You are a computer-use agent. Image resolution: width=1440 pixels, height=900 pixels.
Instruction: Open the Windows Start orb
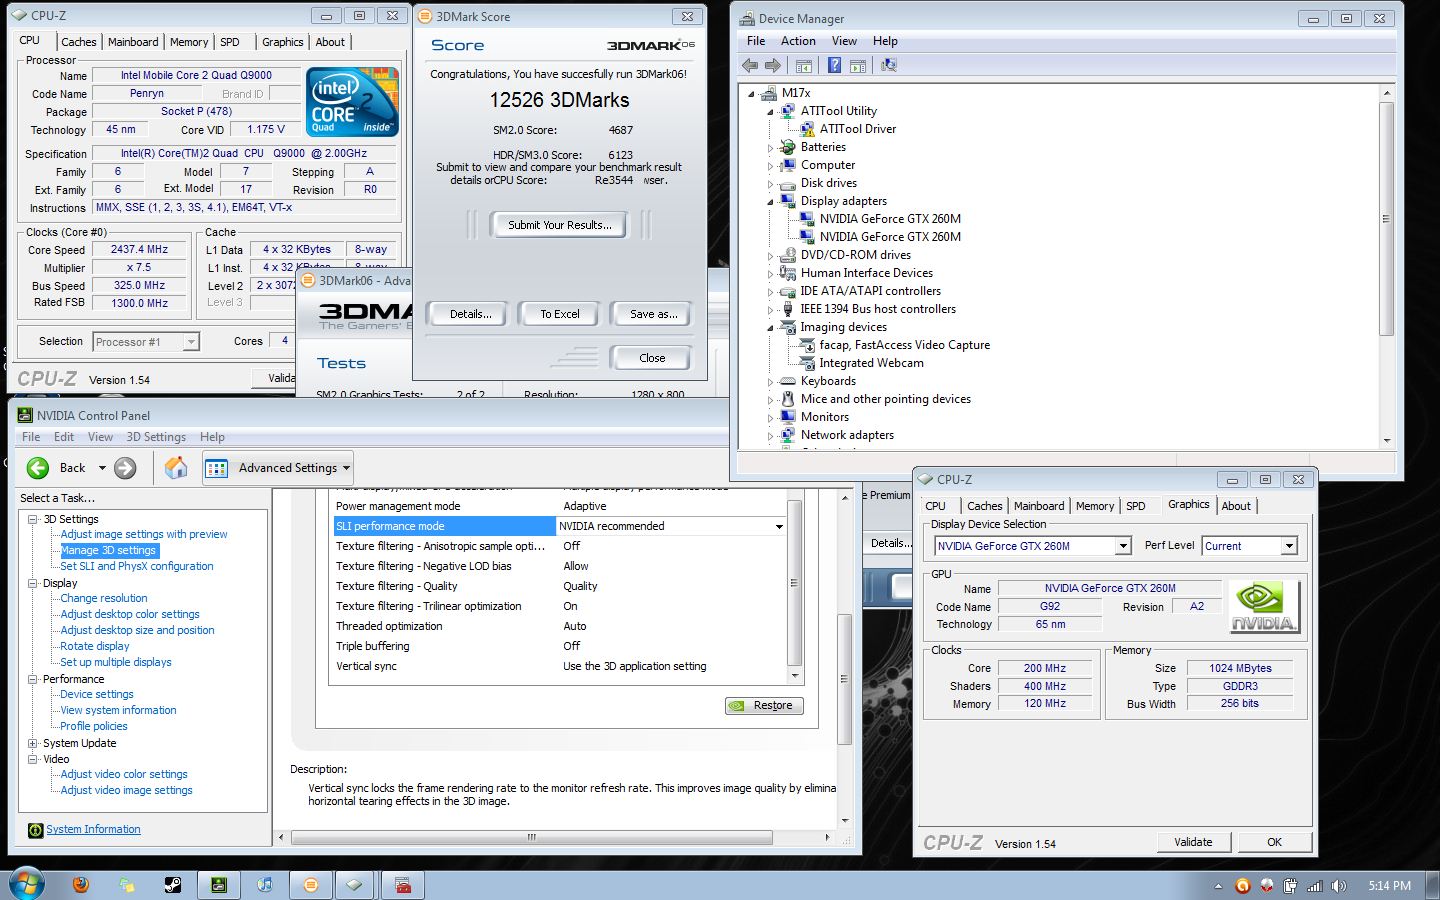(x=25, y=884)
